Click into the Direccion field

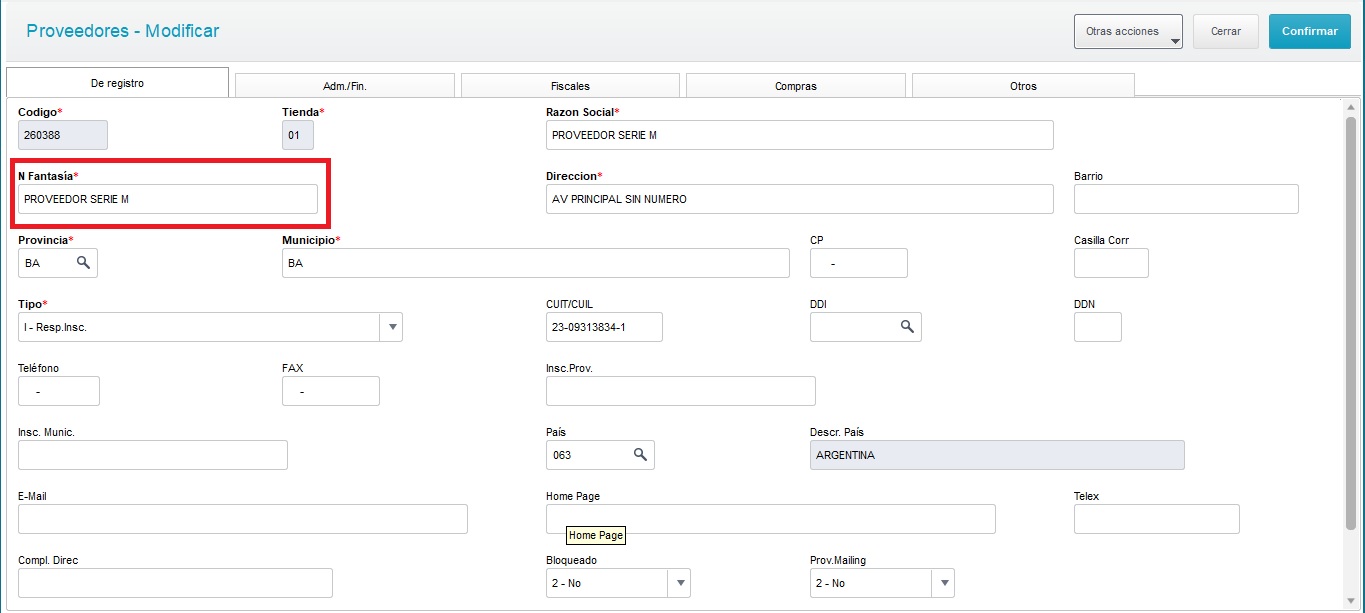(x=800, y=199)
